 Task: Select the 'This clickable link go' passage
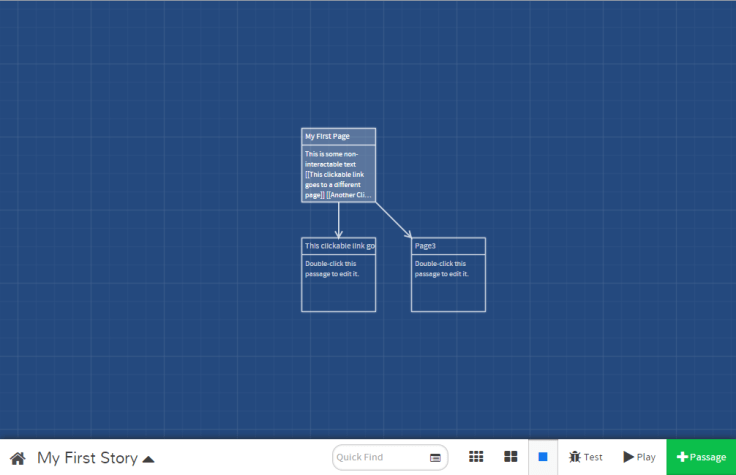click(x=339, y=246)
